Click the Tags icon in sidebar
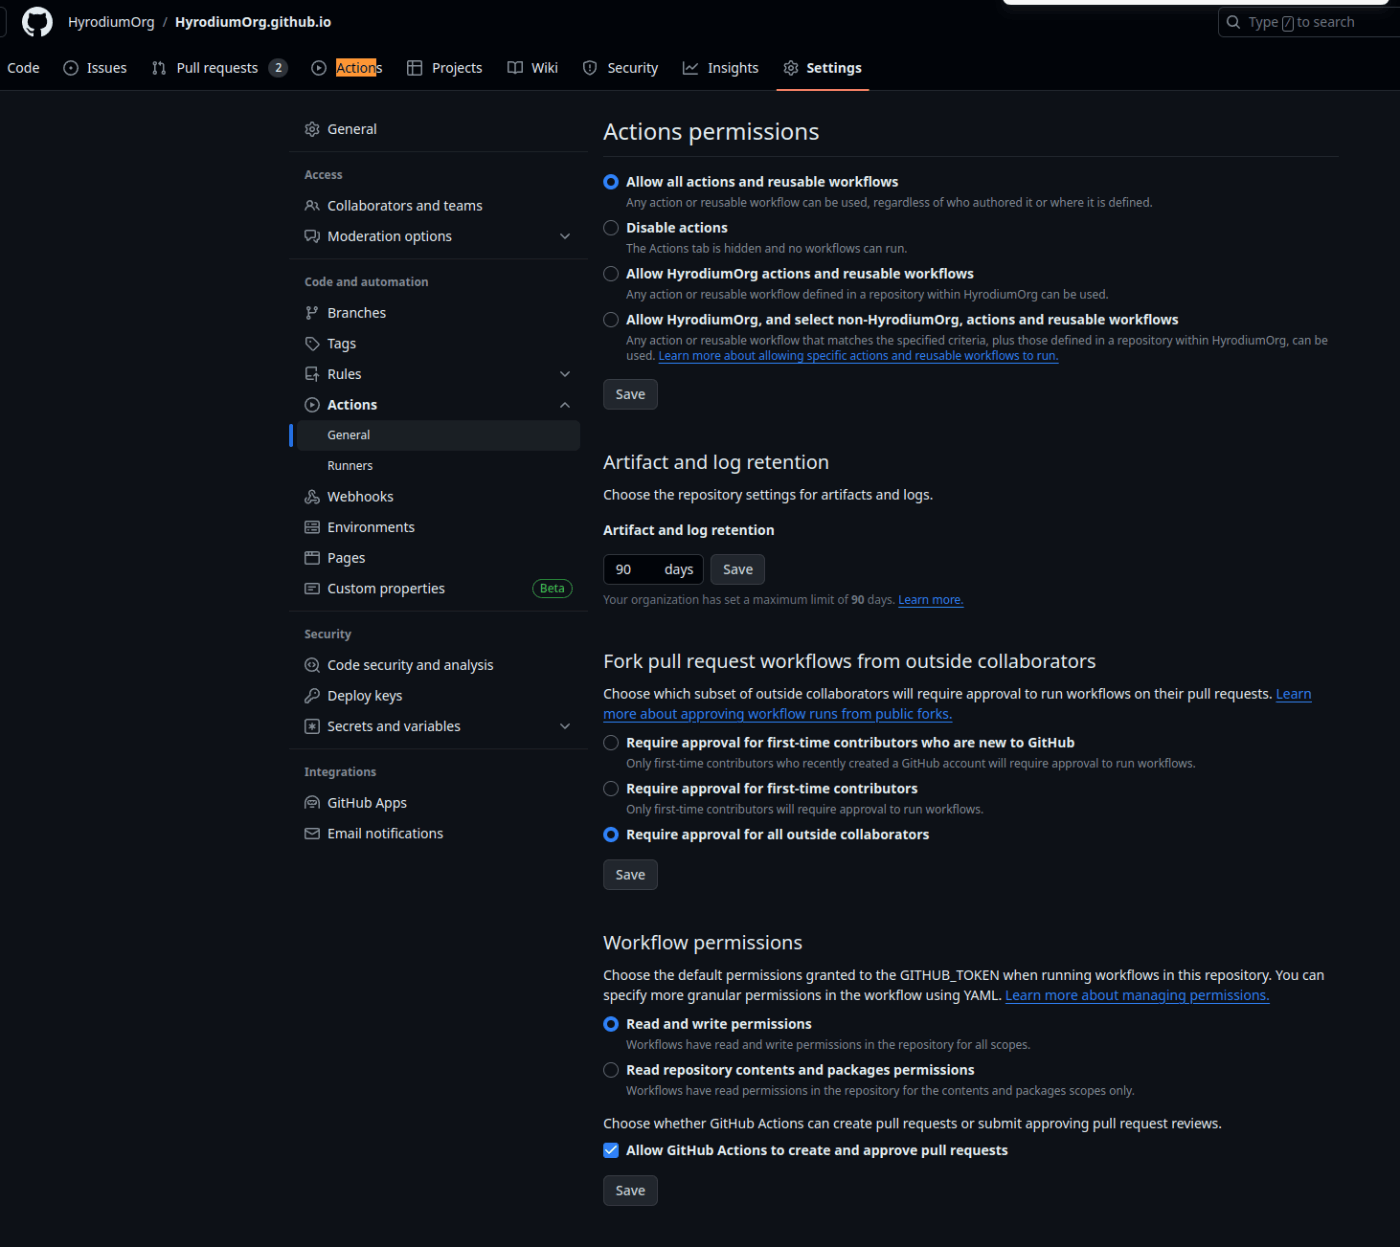1400x1247 pixels. 312,344
